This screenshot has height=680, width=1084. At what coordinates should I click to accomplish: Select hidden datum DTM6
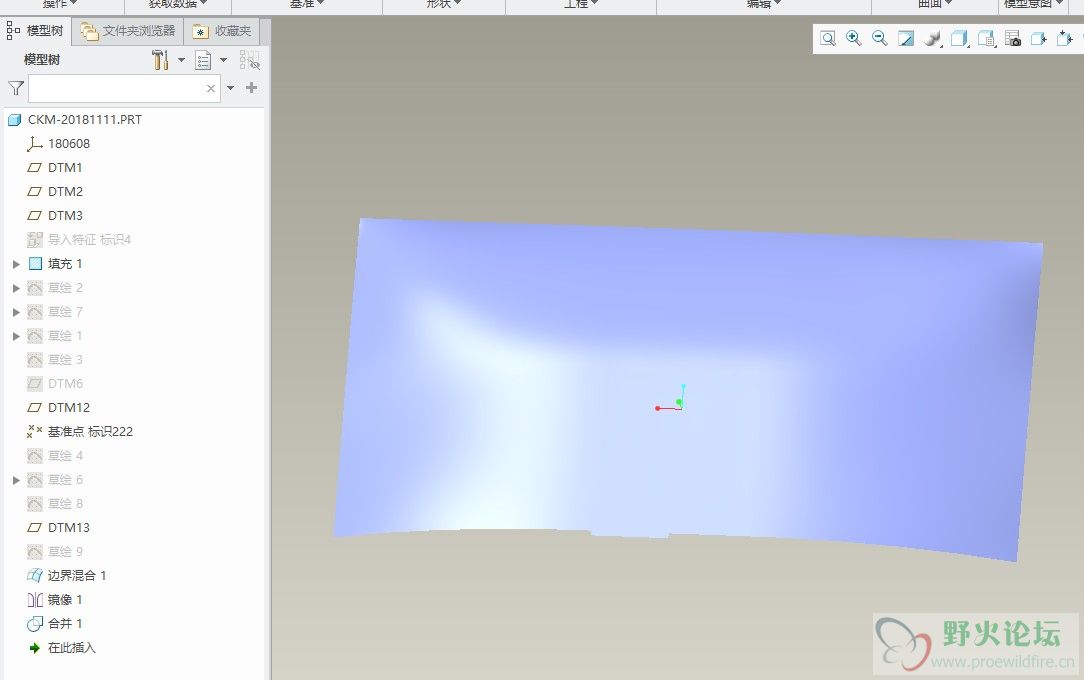tap(65, 384)
